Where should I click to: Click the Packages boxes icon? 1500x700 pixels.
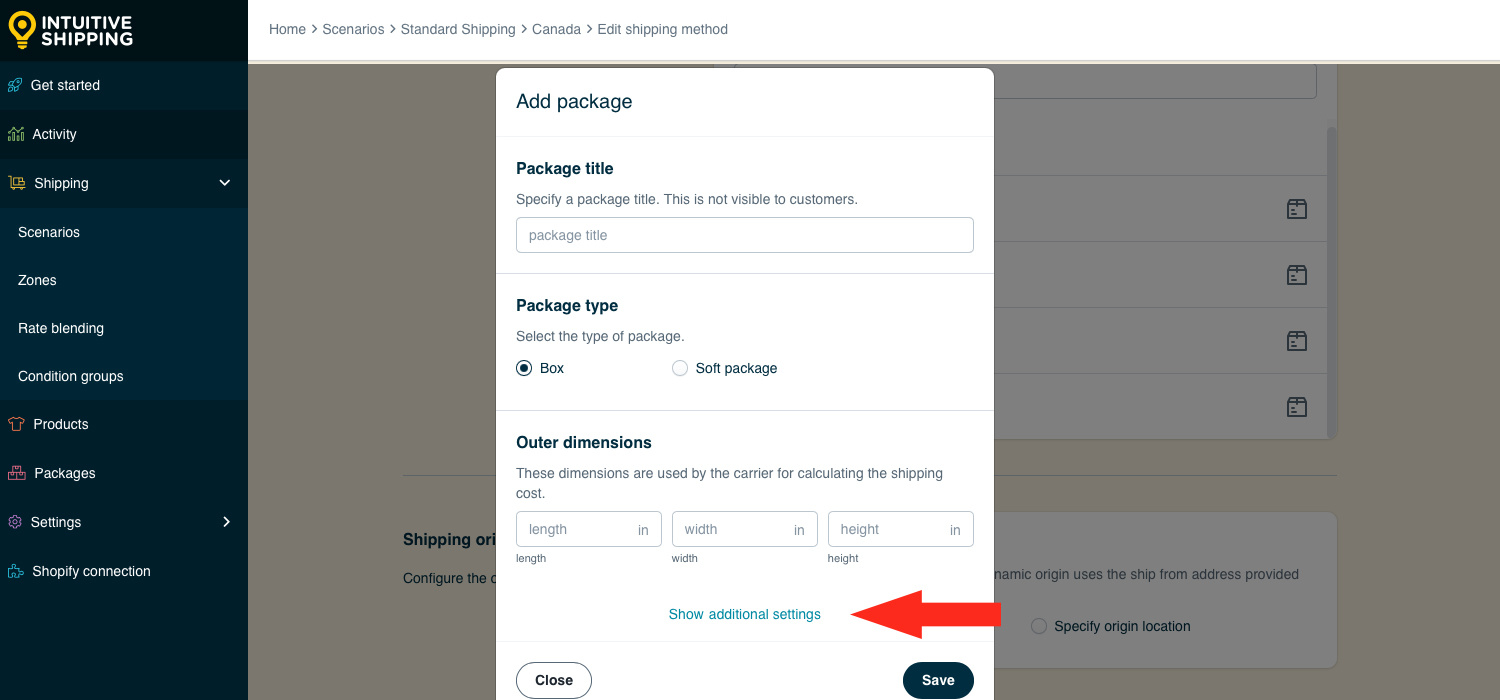point(17,473)
